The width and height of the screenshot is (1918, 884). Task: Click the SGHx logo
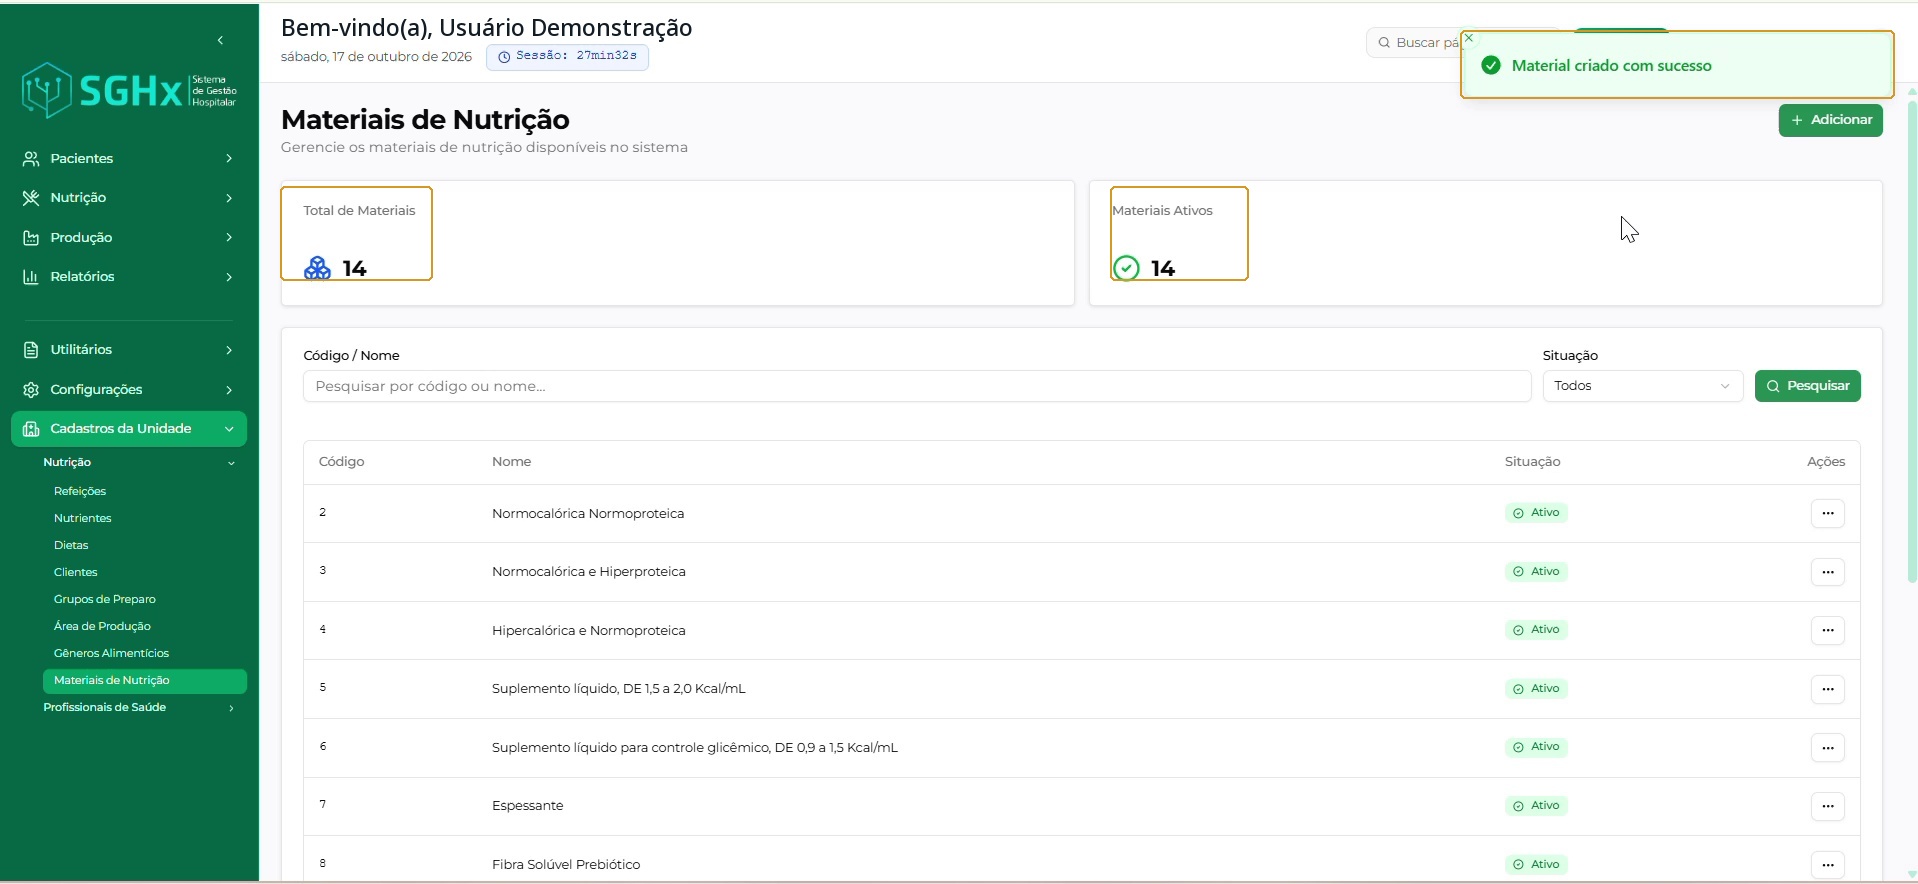pyautogui.click(x=129, y=90)
